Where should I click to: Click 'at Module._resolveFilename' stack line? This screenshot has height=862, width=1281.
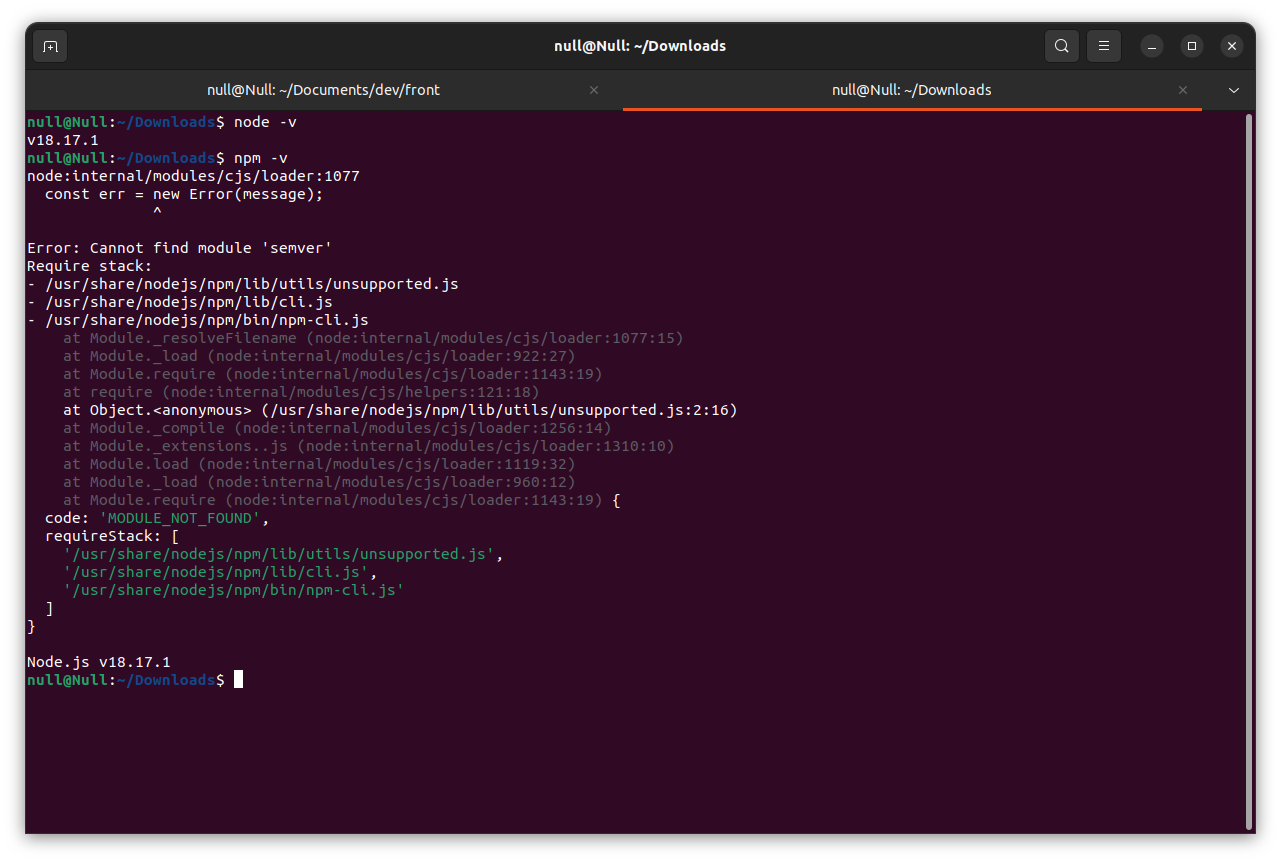tap(373, 338)
